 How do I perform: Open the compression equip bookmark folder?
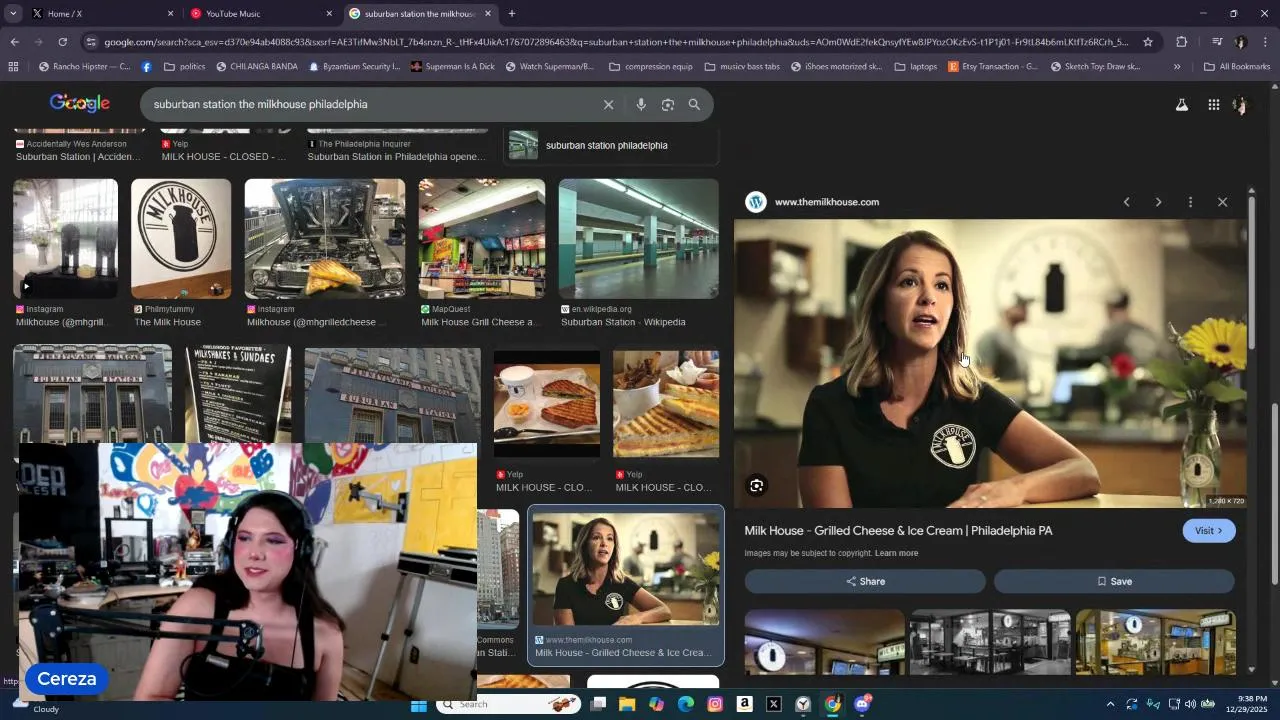tap(650, 67)
